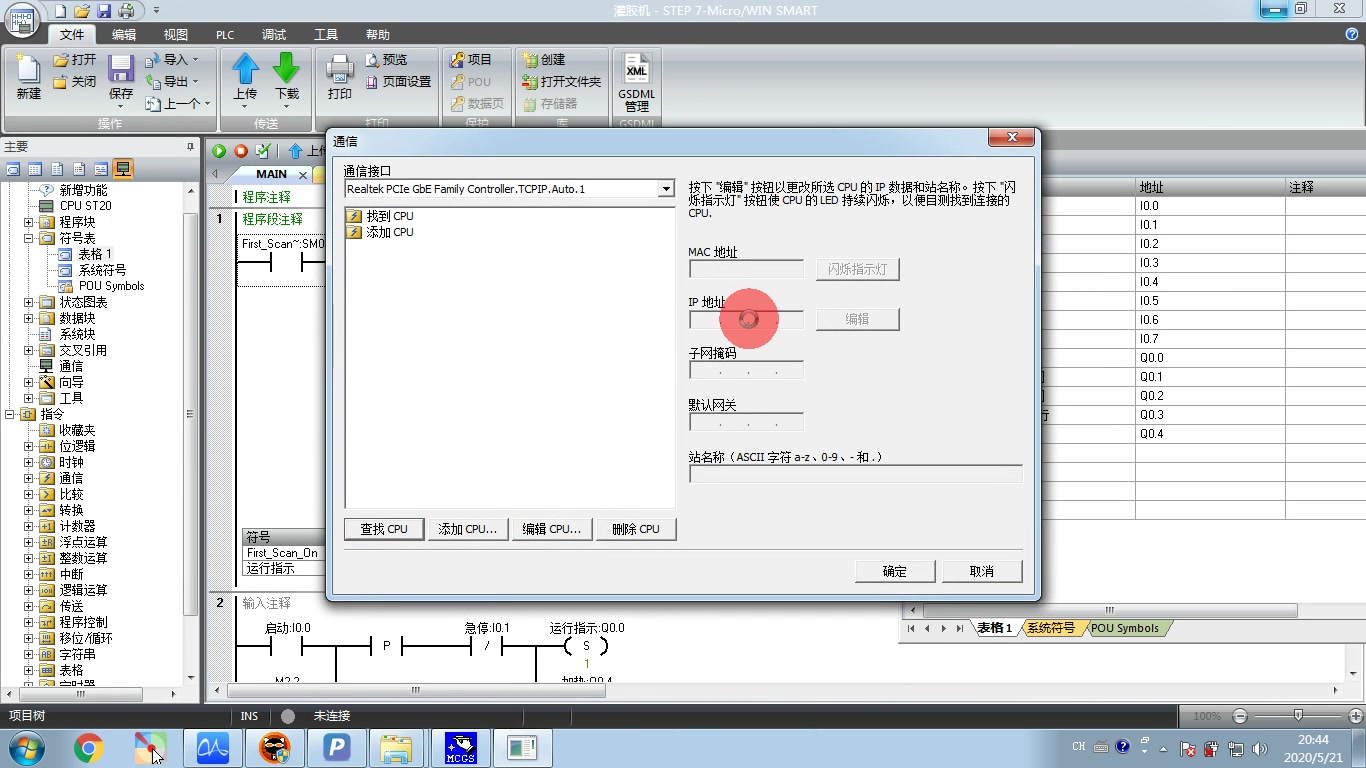1366x768 pixels.
Task: Switch to PLC ribbon tab
Action: point(225,34)
